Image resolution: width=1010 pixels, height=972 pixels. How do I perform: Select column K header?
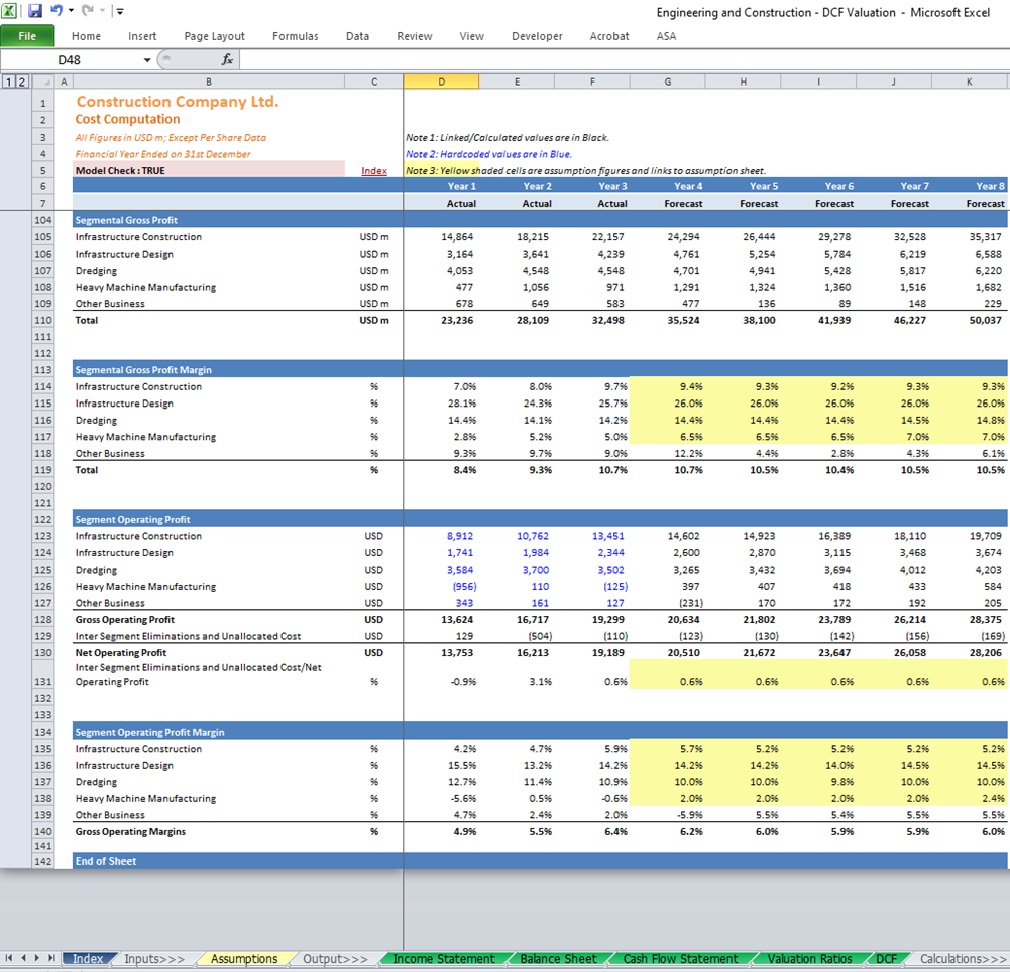[x=969, y=82]
